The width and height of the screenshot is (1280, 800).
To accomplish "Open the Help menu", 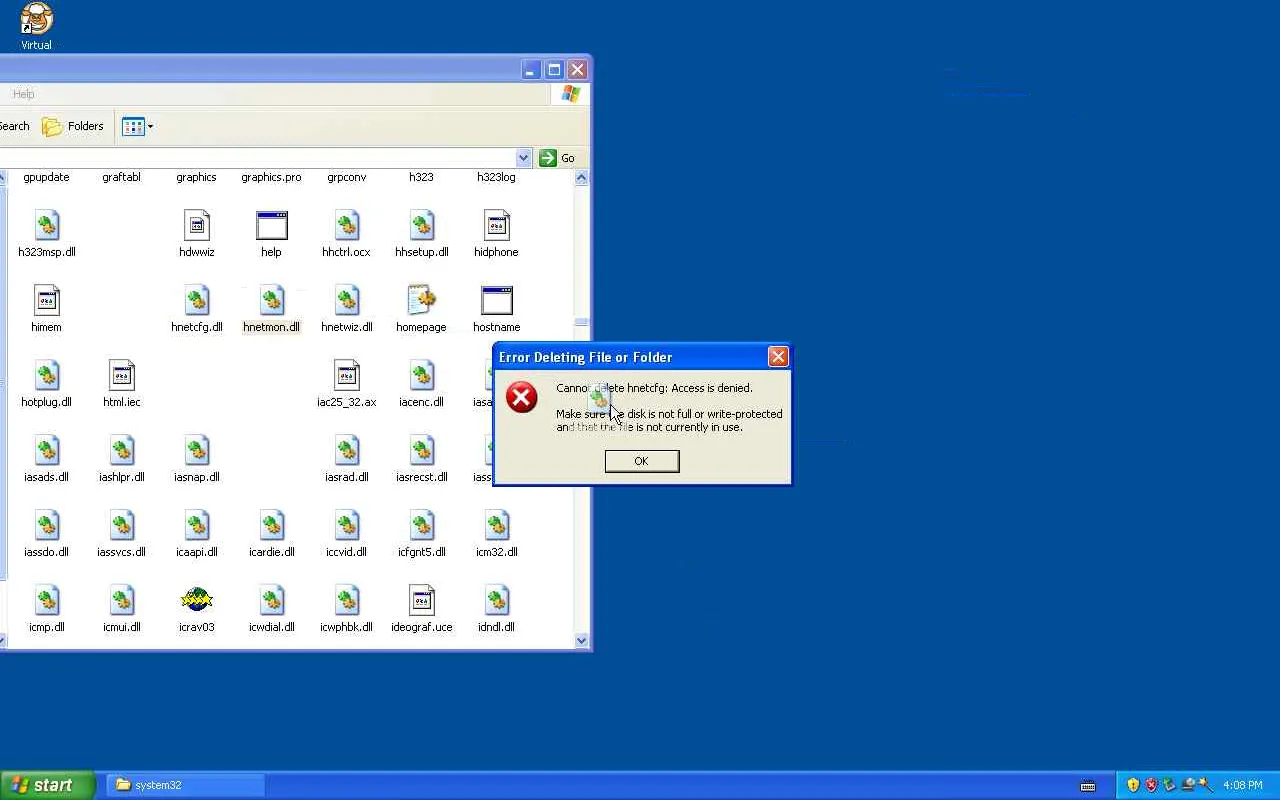I will tap(24, 94).
